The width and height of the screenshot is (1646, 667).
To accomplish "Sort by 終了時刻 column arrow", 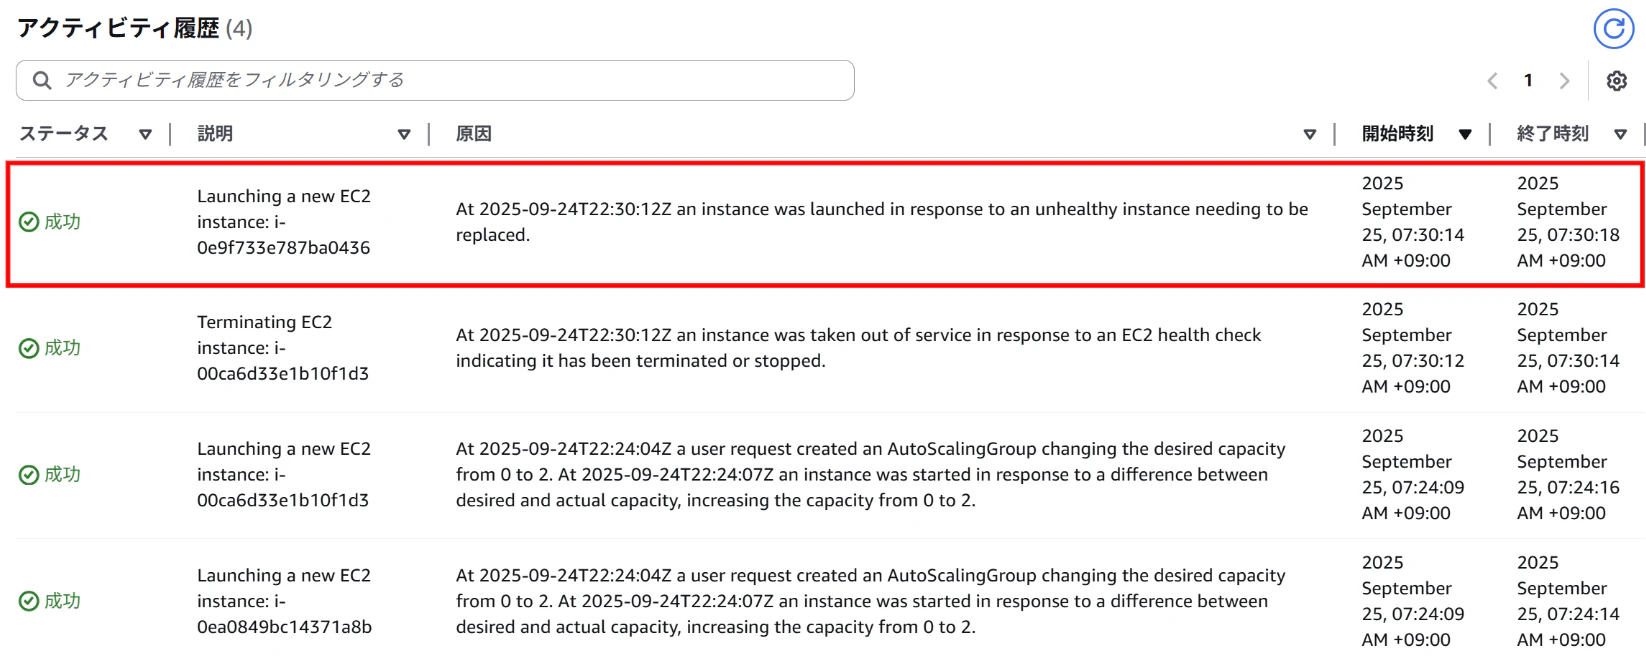I will tap(1620, 134).
